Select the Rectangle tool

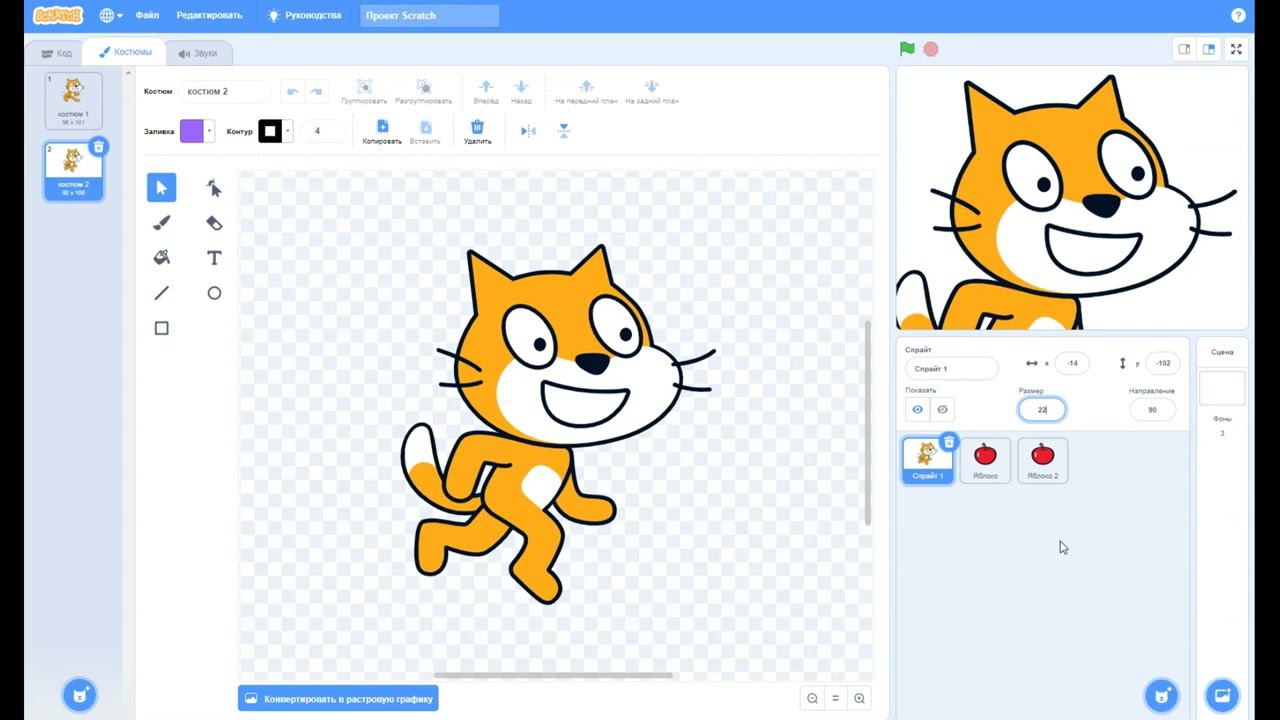(x=161, y=328)
